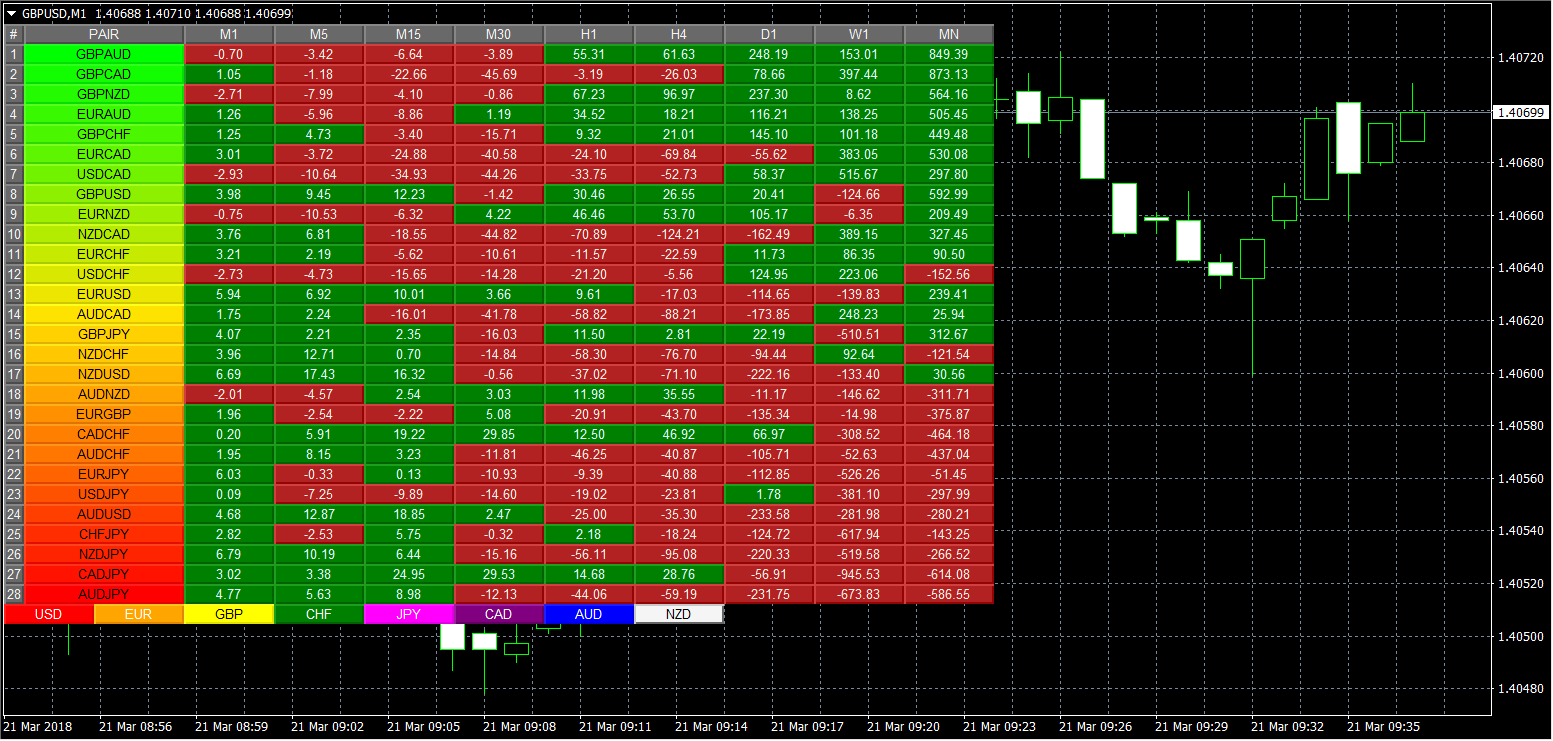
Task: Toggle the yellow GBP currency filter
Action: pos(228,614)
